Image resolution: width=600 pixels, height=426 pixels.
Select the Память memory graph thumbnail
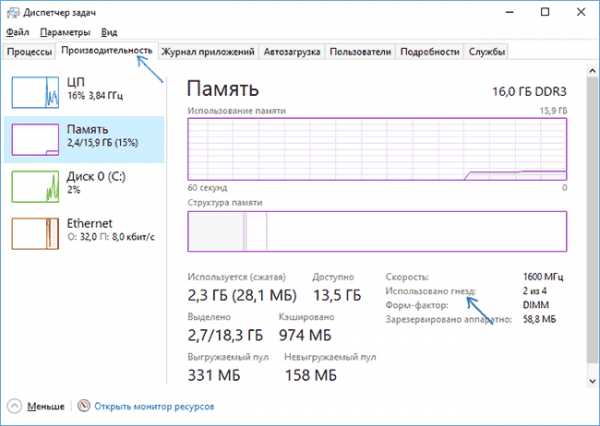(33, 138)
